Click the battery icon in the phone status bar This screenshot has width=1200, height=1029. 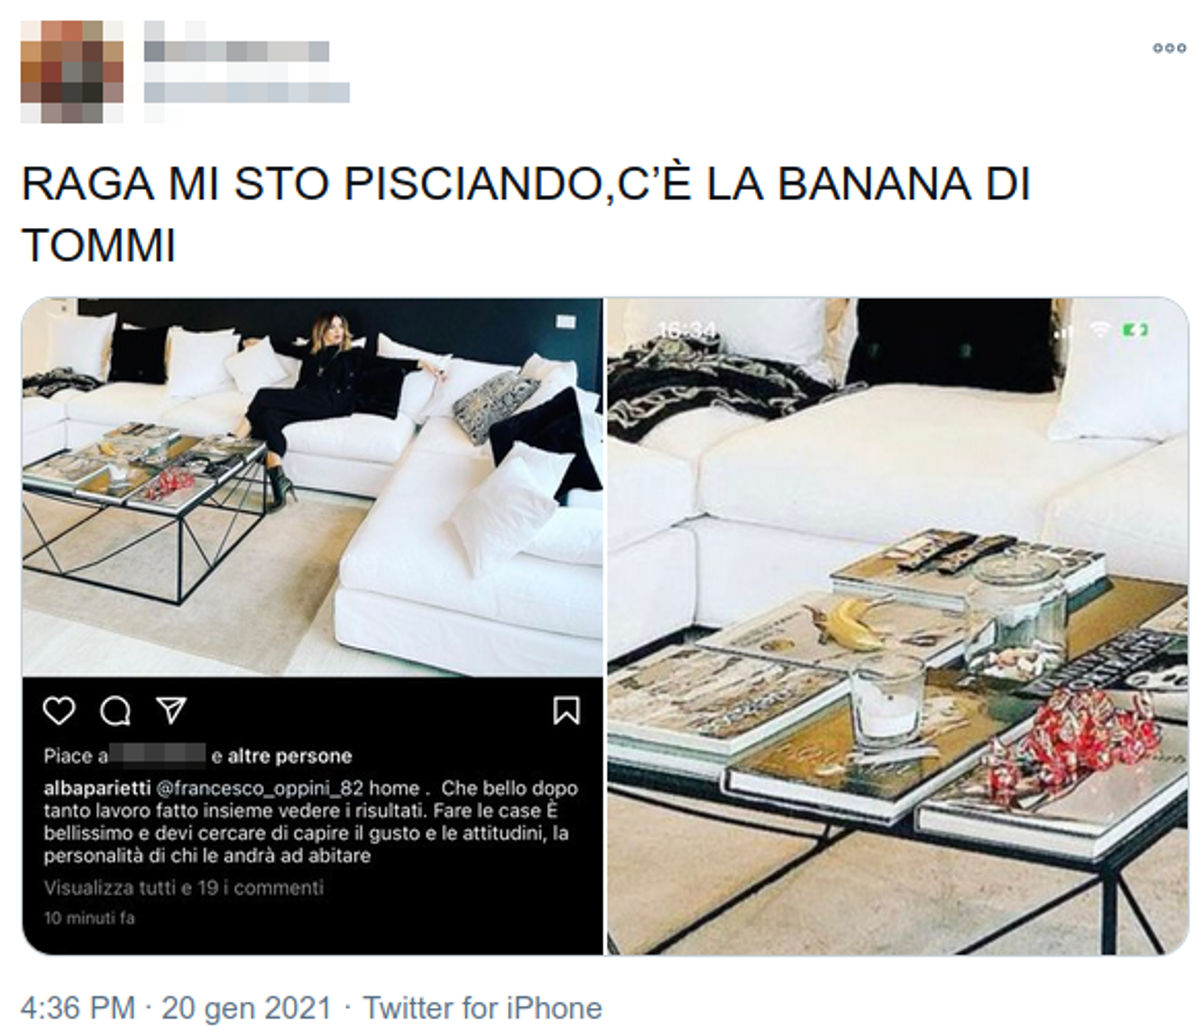coord(1137,330)
